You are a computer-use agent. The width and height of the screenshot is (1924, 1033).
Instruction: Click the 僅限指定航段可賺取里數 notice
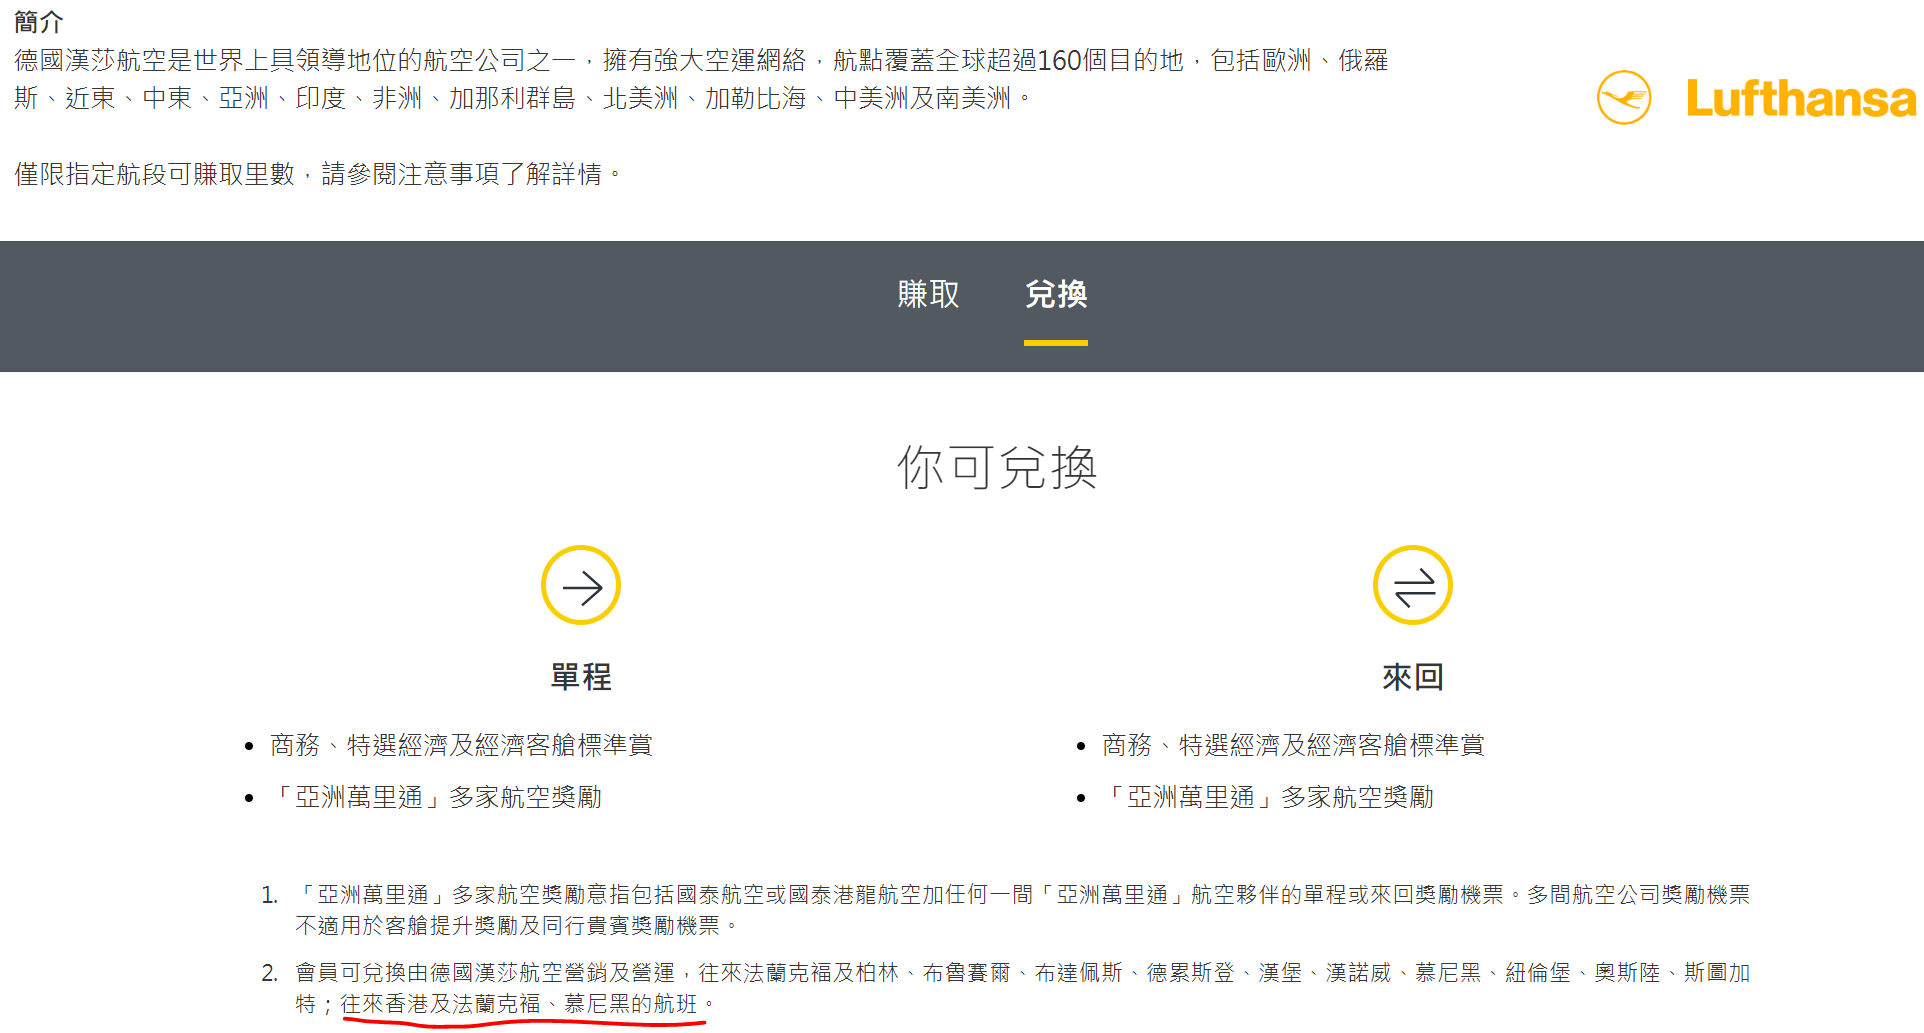pos(318,174)
